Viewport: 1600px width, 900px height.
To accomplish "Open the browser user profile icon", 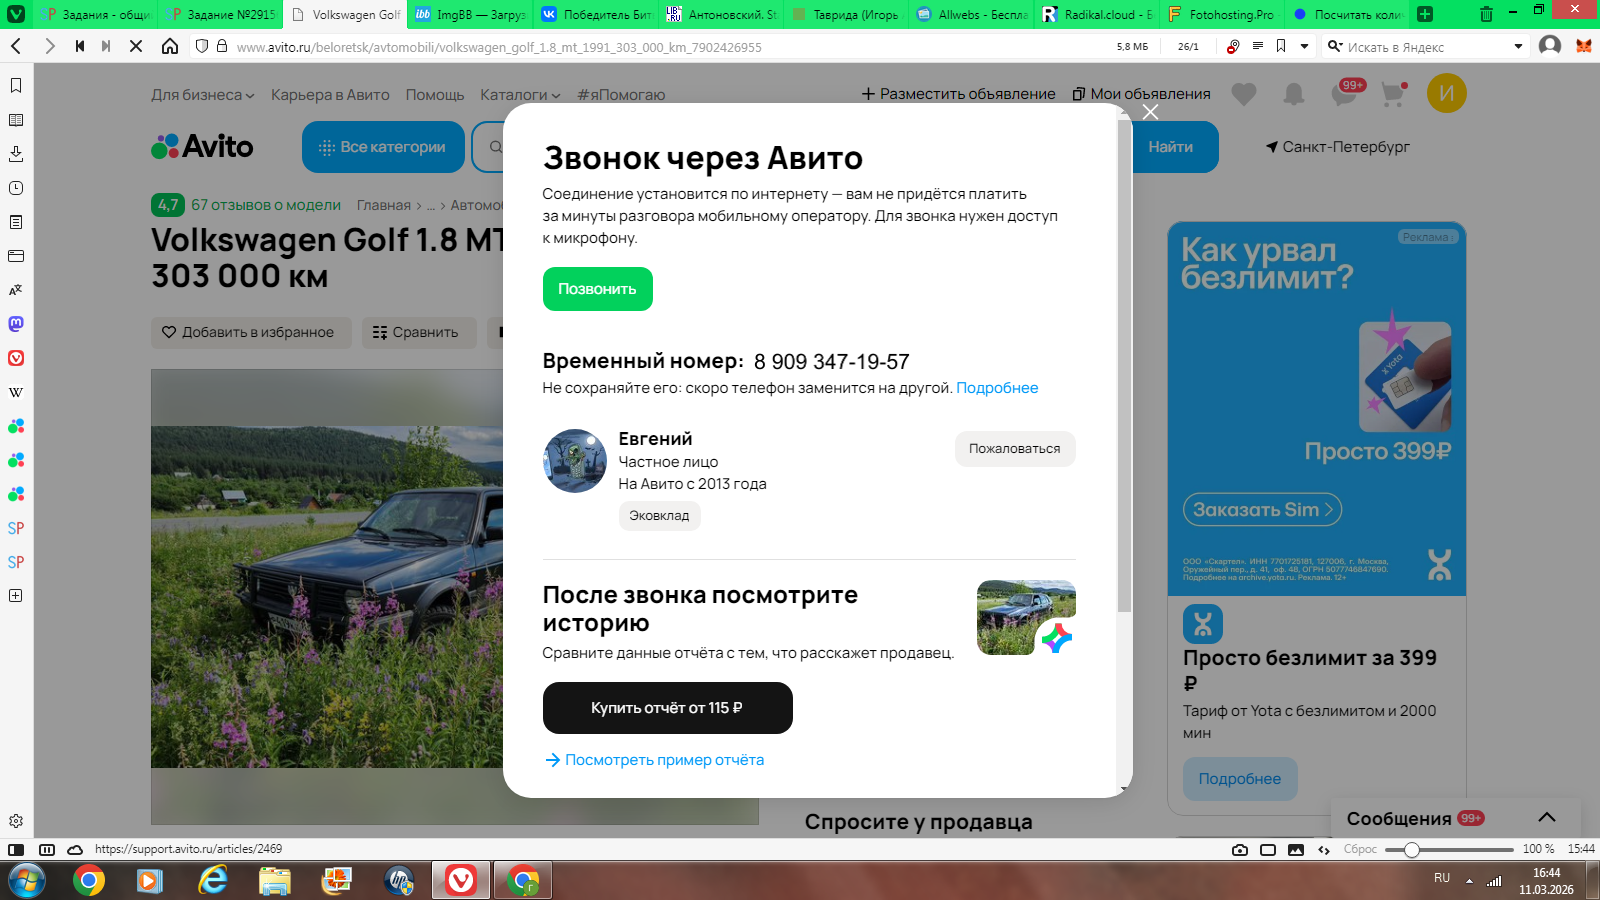I will 1550,46.
